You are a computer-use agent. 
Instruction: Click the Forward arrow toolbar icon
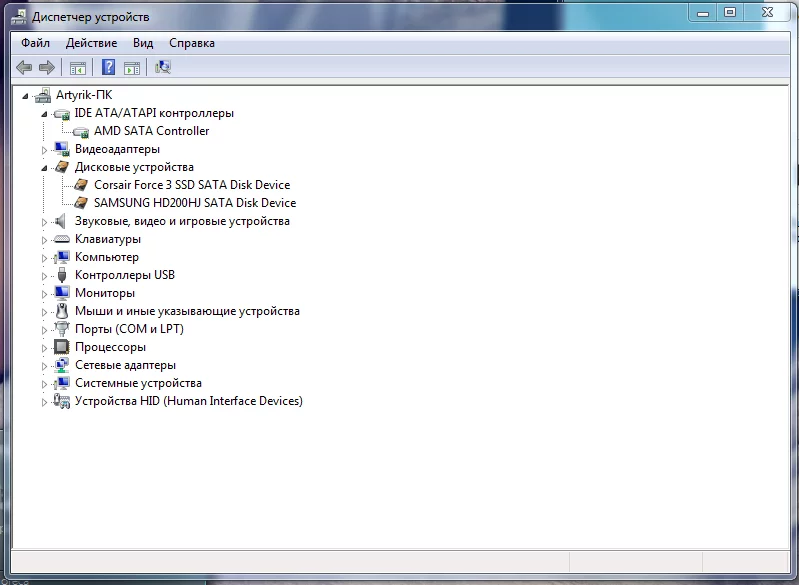coord(47,67)
